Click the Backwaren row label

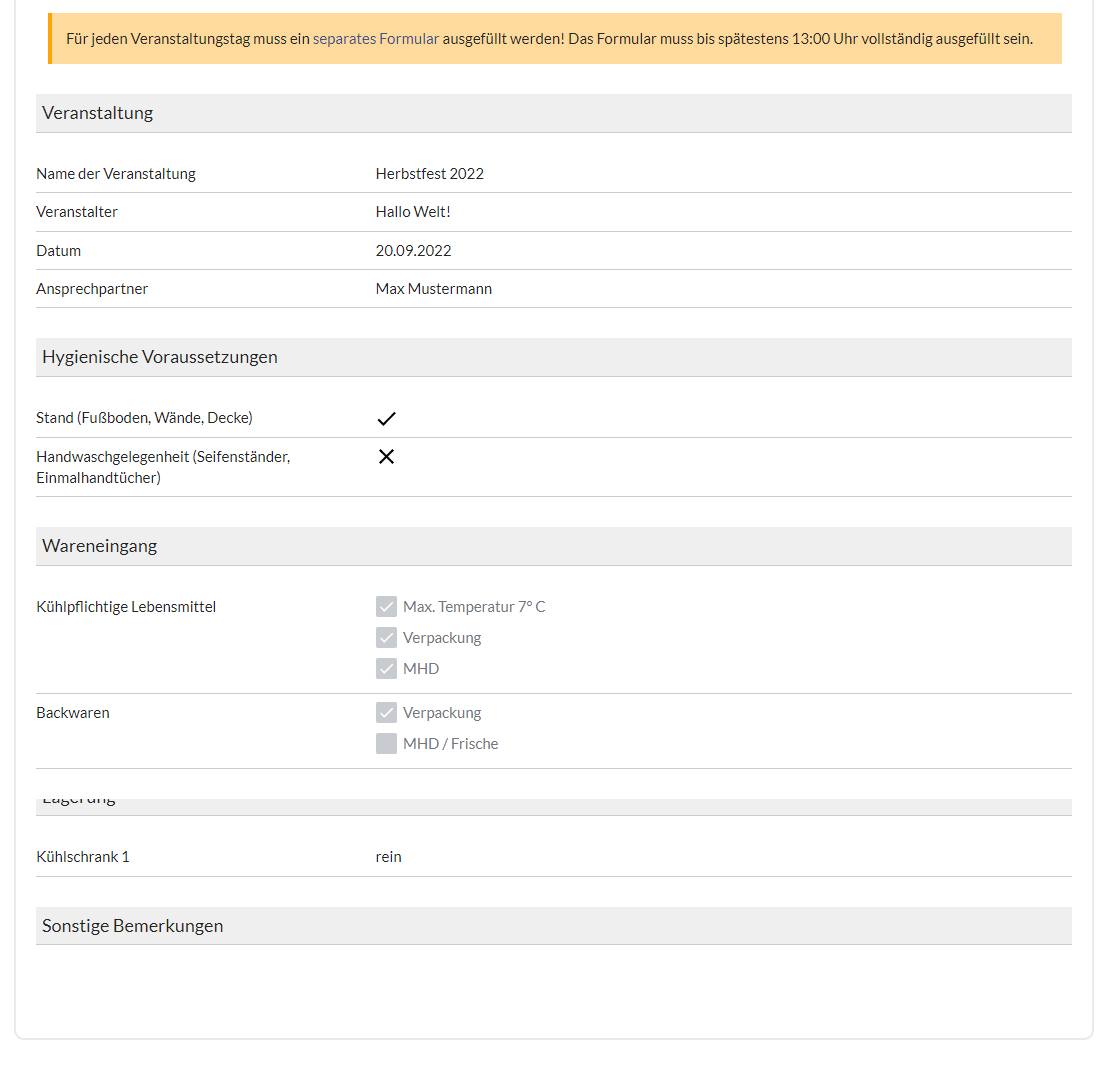73,712
